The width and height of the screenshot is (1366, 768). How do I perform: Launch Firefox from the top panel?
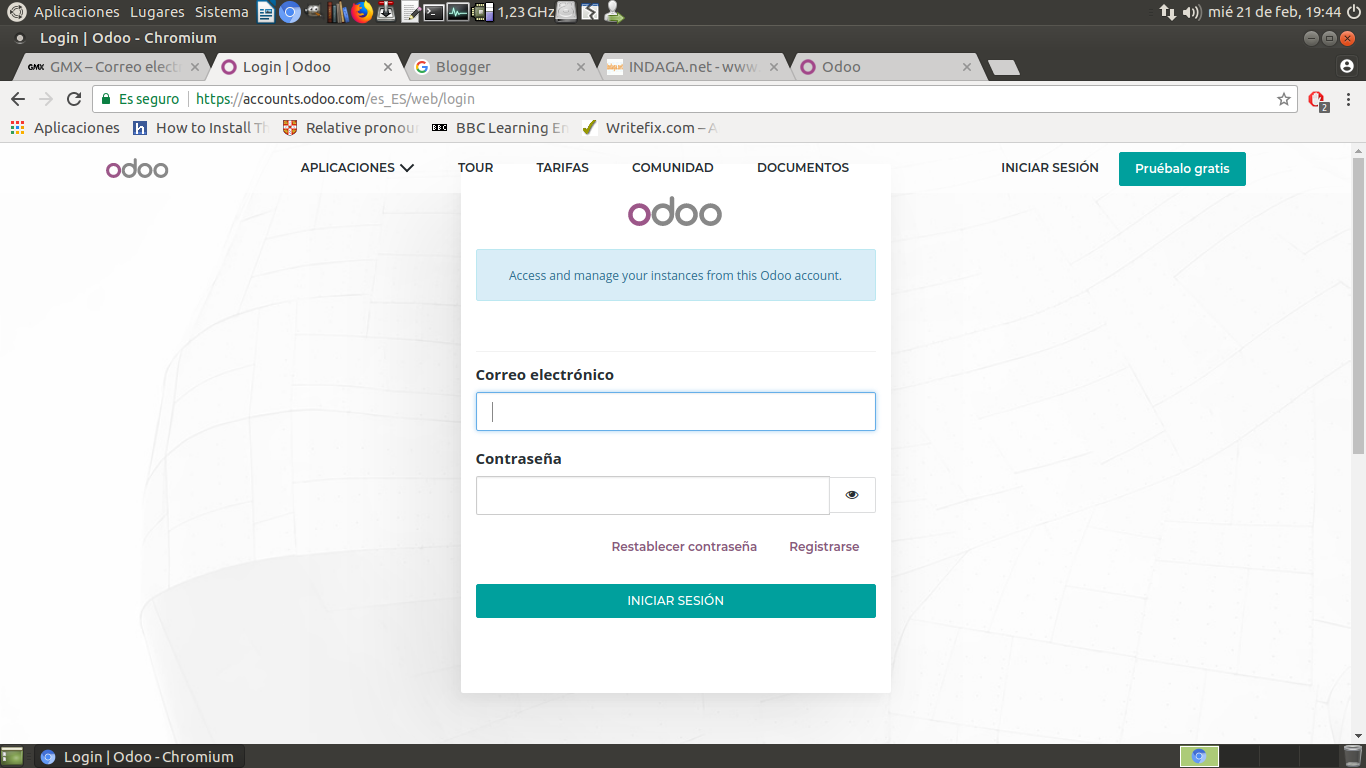(x=362, y=12)
